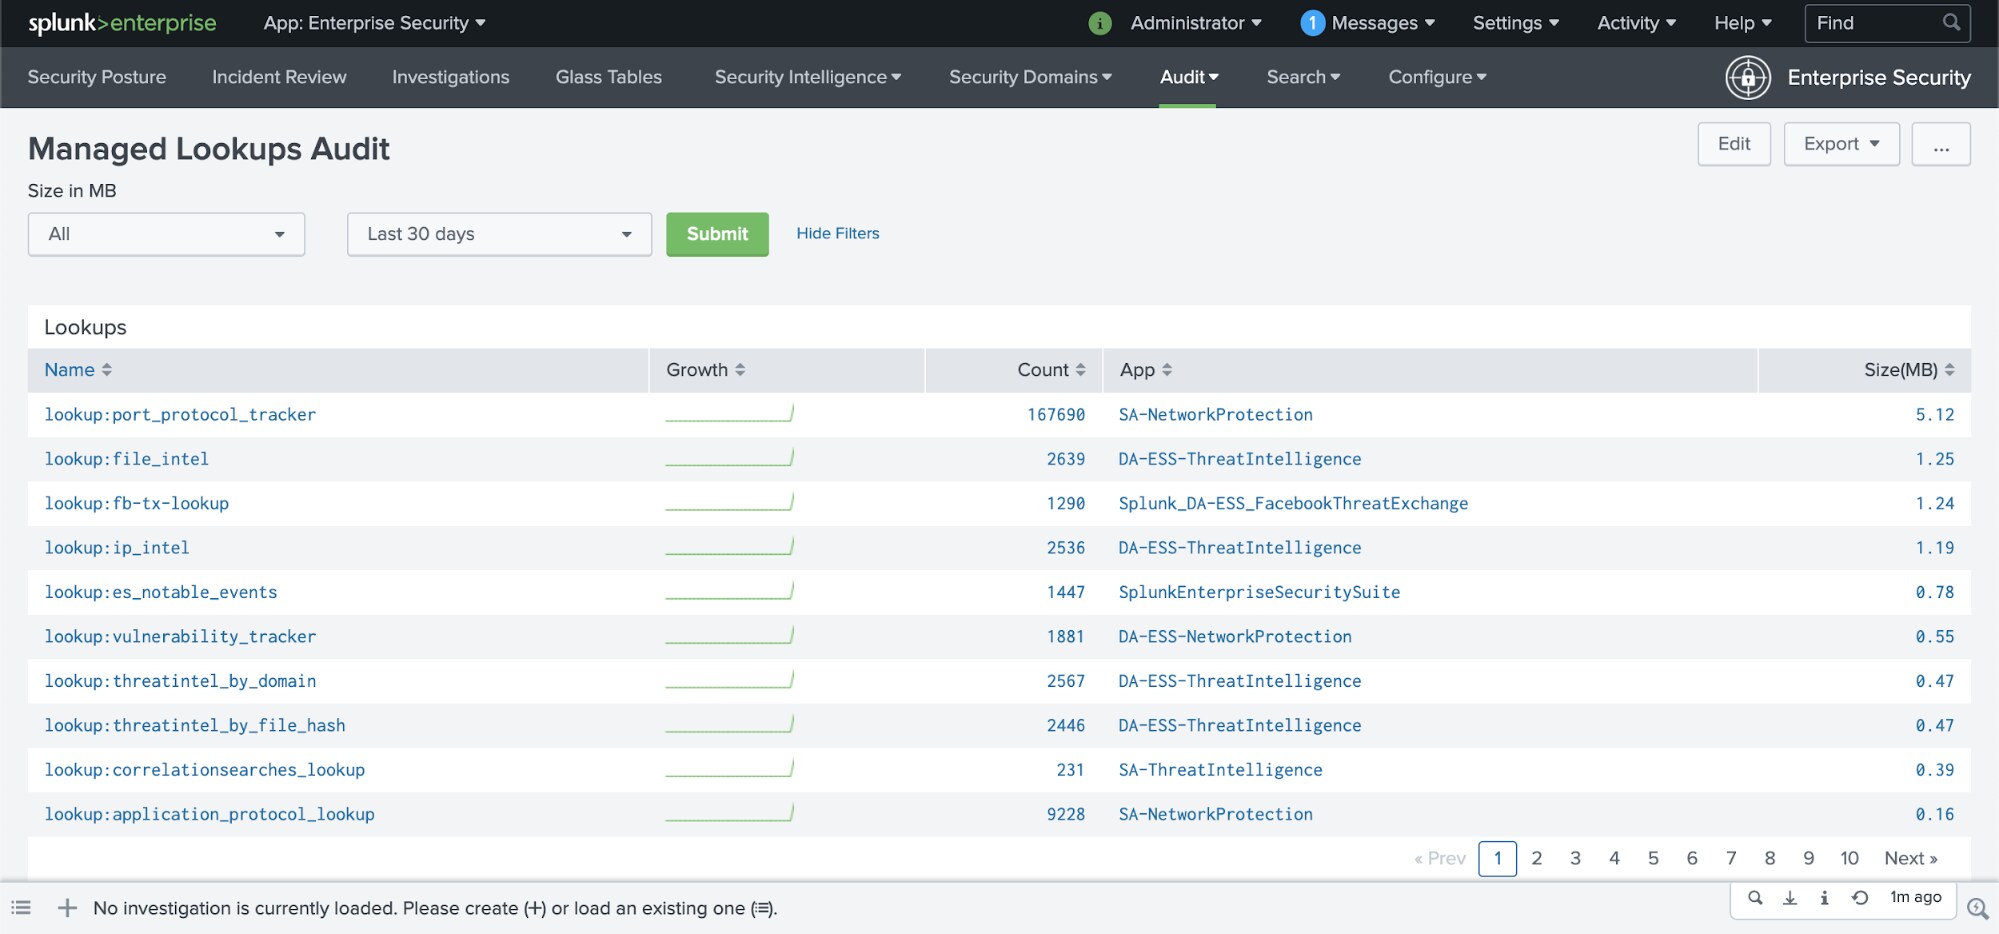Click the more options (...) button
1999x934 pixels.
(1941, 144)
